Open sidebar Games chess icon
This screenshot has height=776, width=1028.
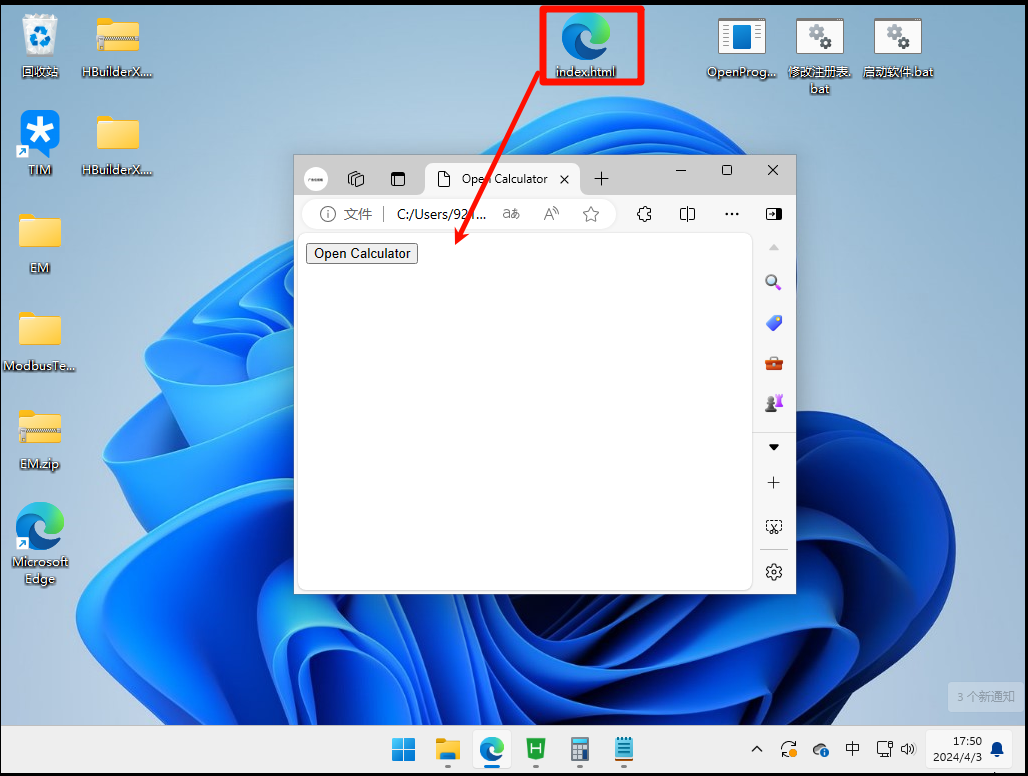tap(774, 403)
